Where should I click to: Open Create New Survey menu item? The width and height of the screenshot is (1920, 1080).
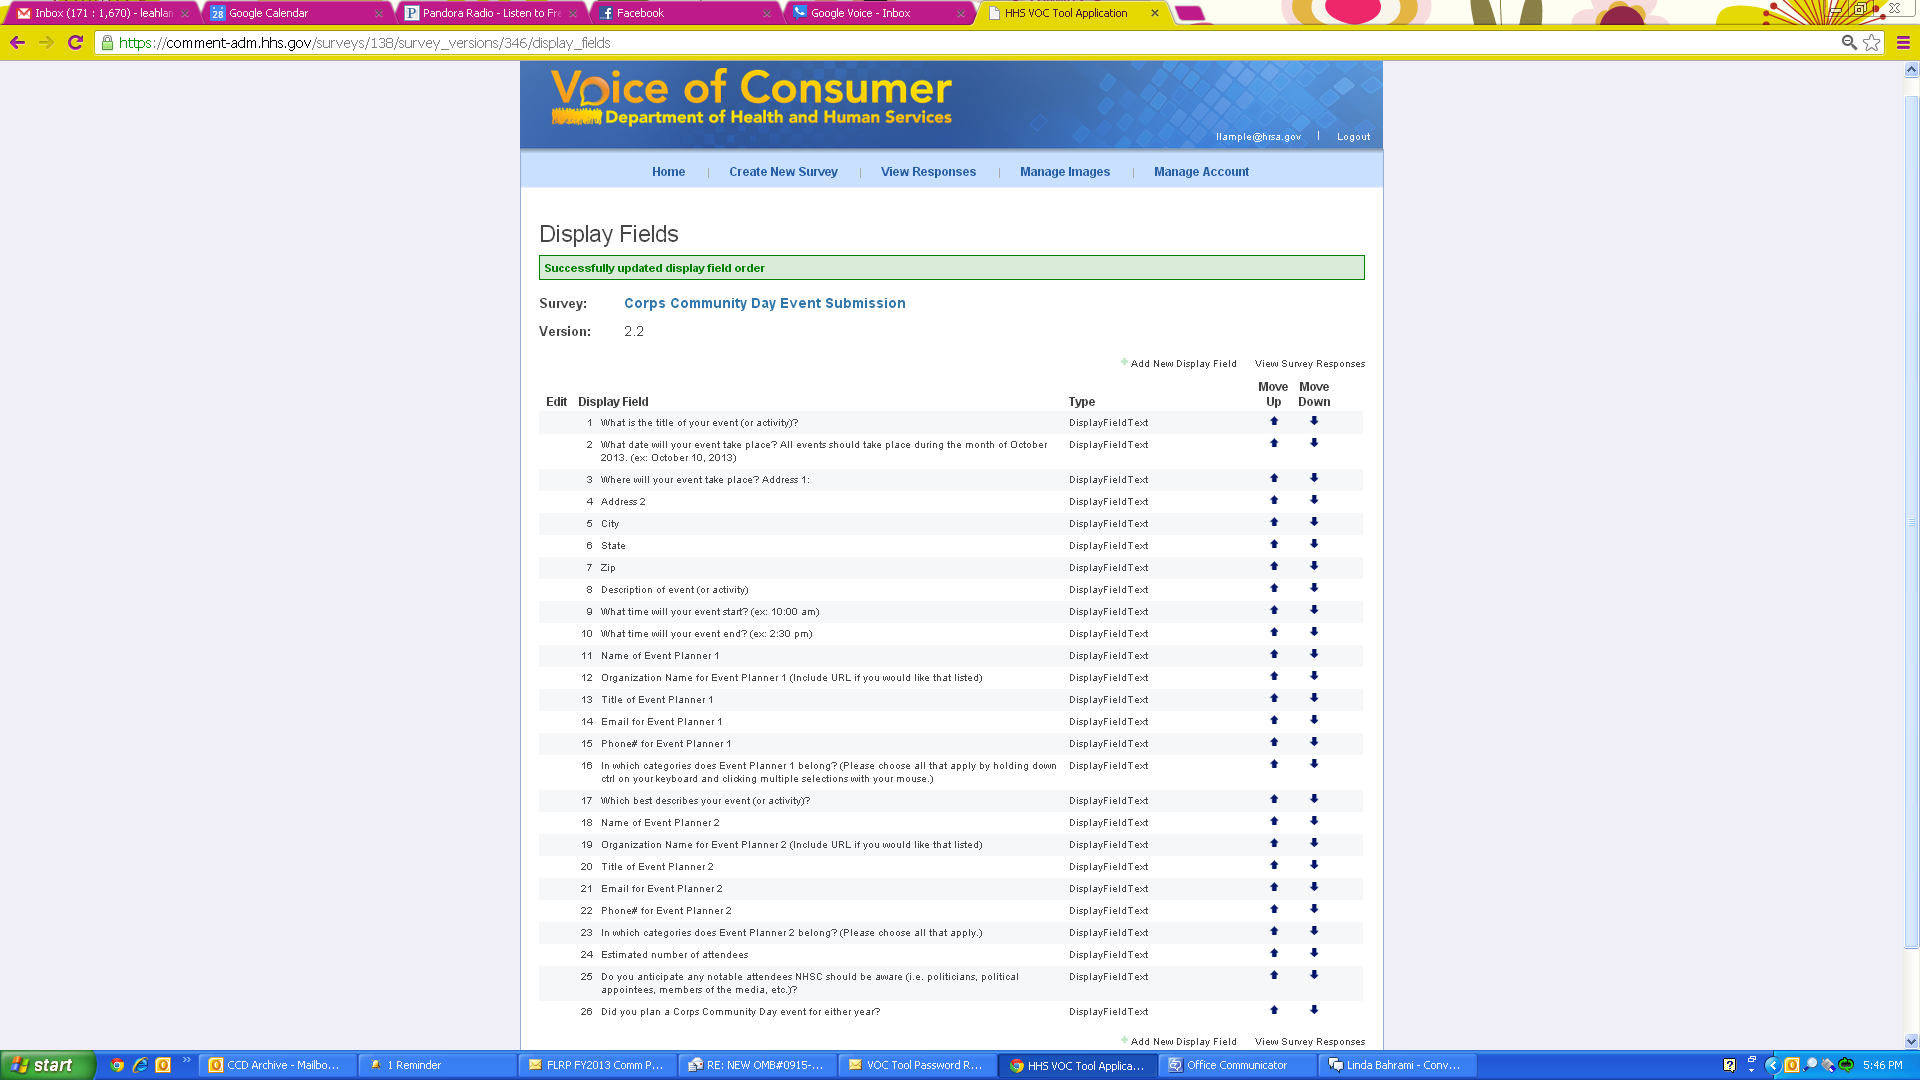(x=783, y=172)
